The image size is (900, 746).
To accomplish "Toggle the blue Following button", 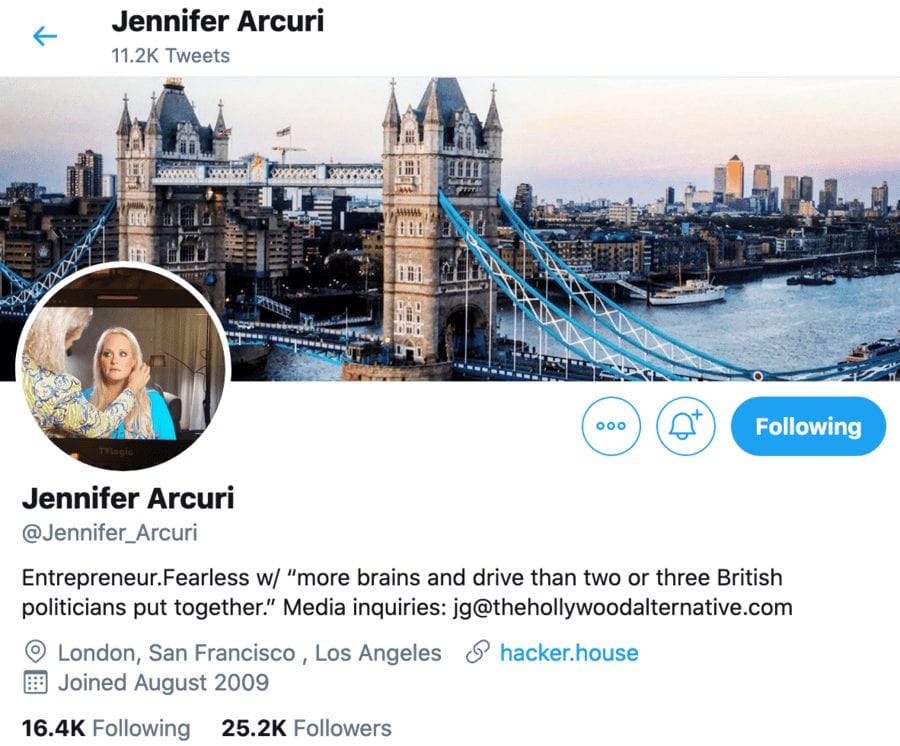I will (808, 426).
